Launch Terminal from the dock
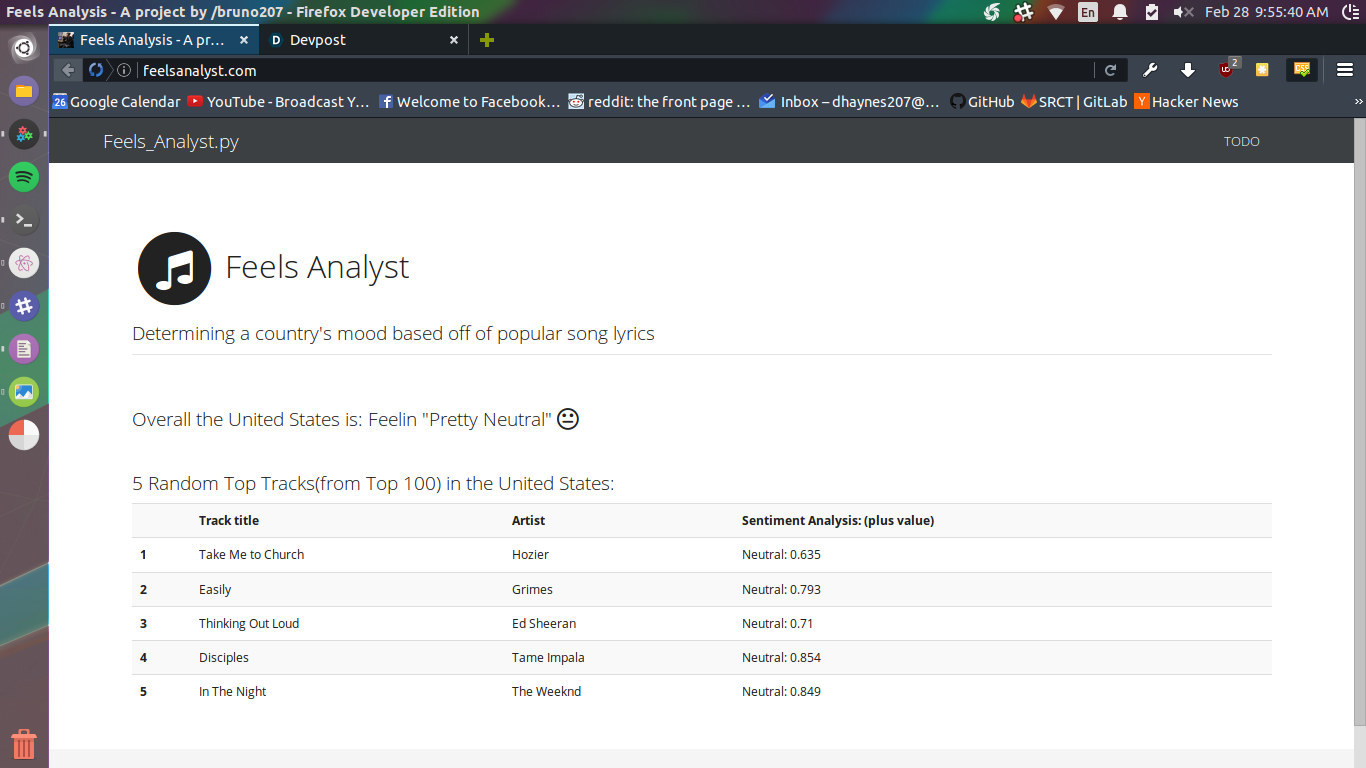 click(x=24, y=220)
